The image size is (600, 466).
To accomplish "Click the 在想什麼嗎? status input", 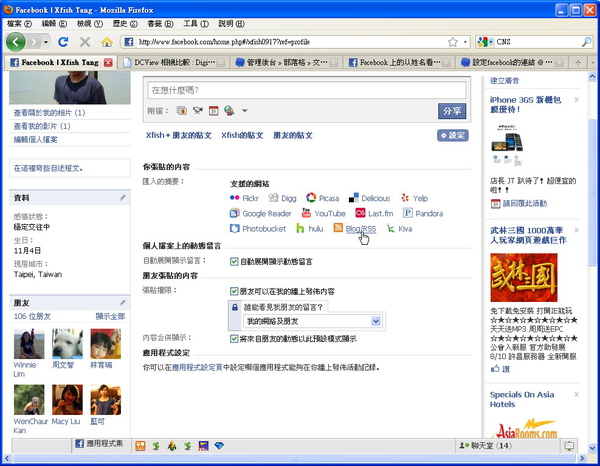I will coord(307,90).
